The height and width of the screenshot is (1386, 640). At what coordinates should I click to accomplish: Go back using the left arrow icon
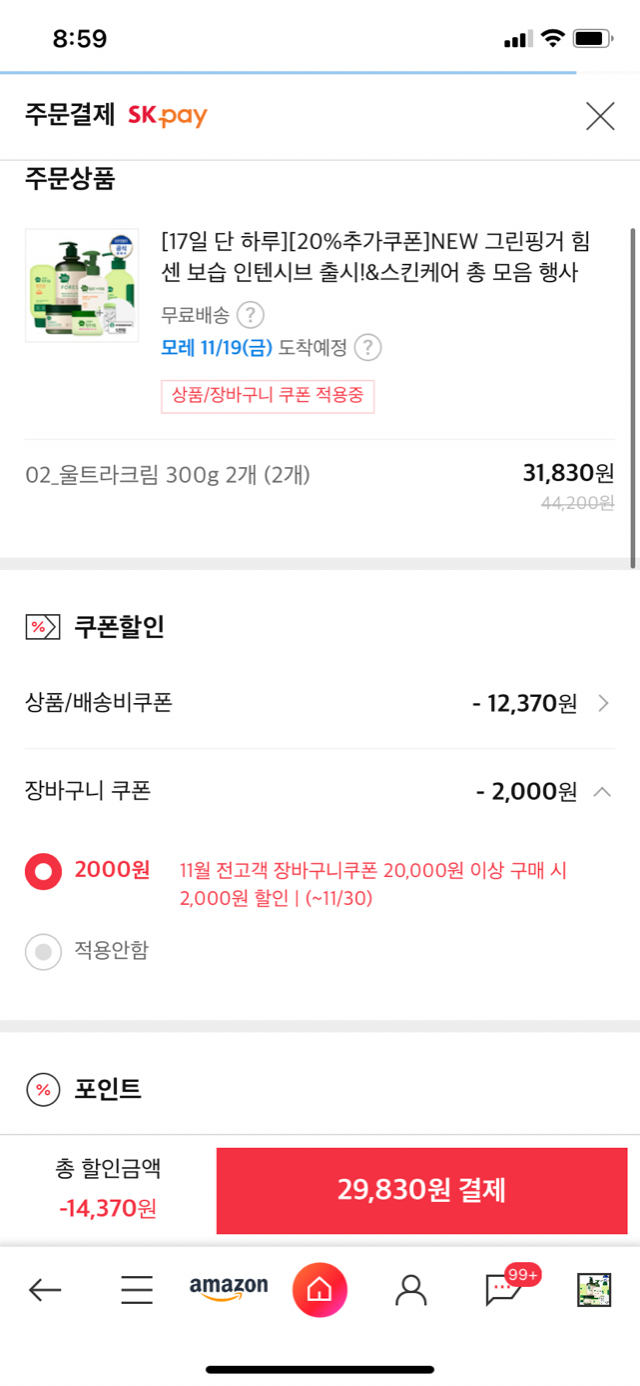tap(45, 1290)
